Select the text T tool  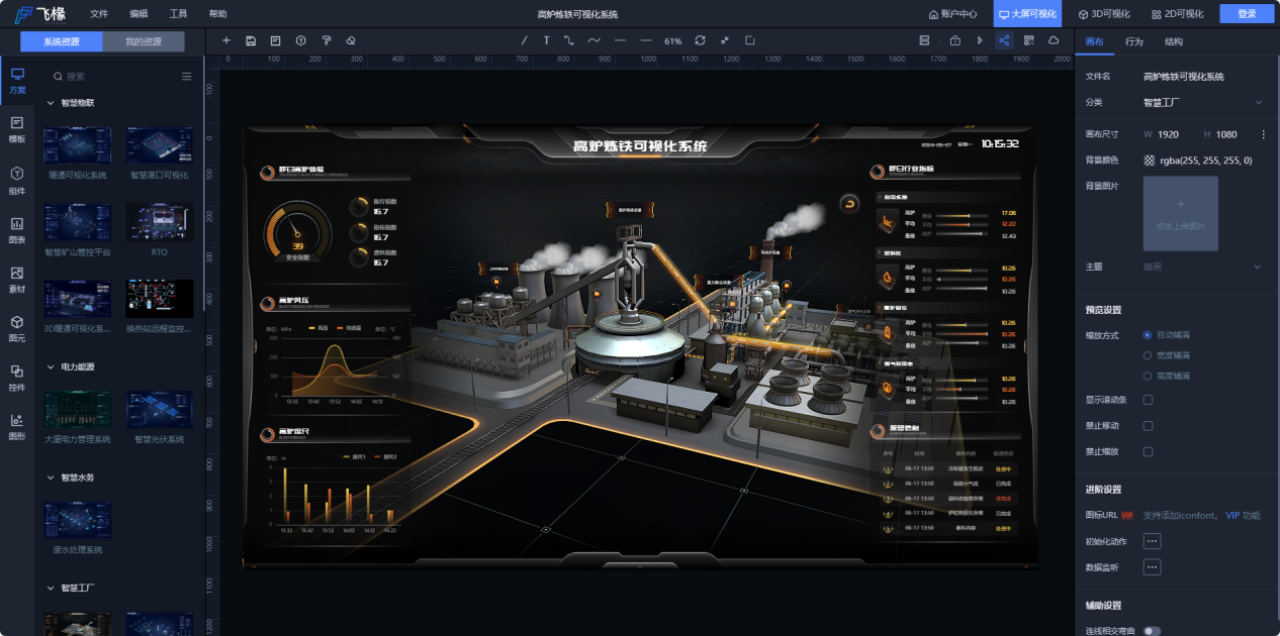[x=547, y=41]
